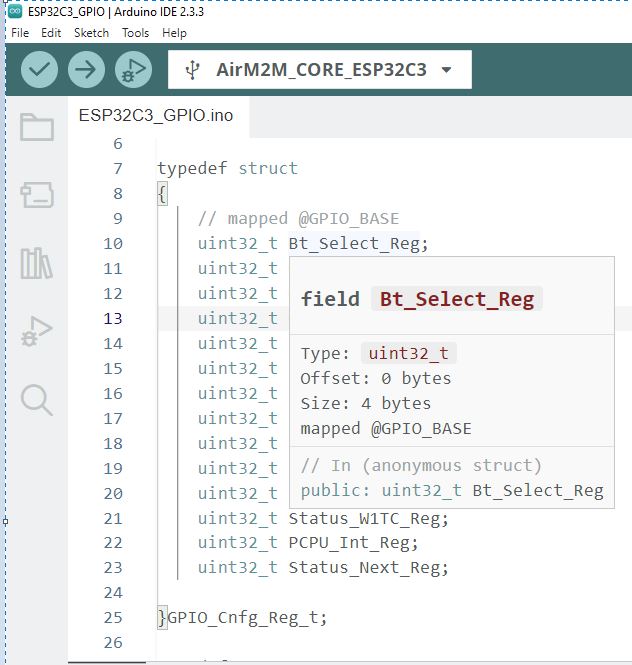Open the Tools menu

click(x=135, y=33)
